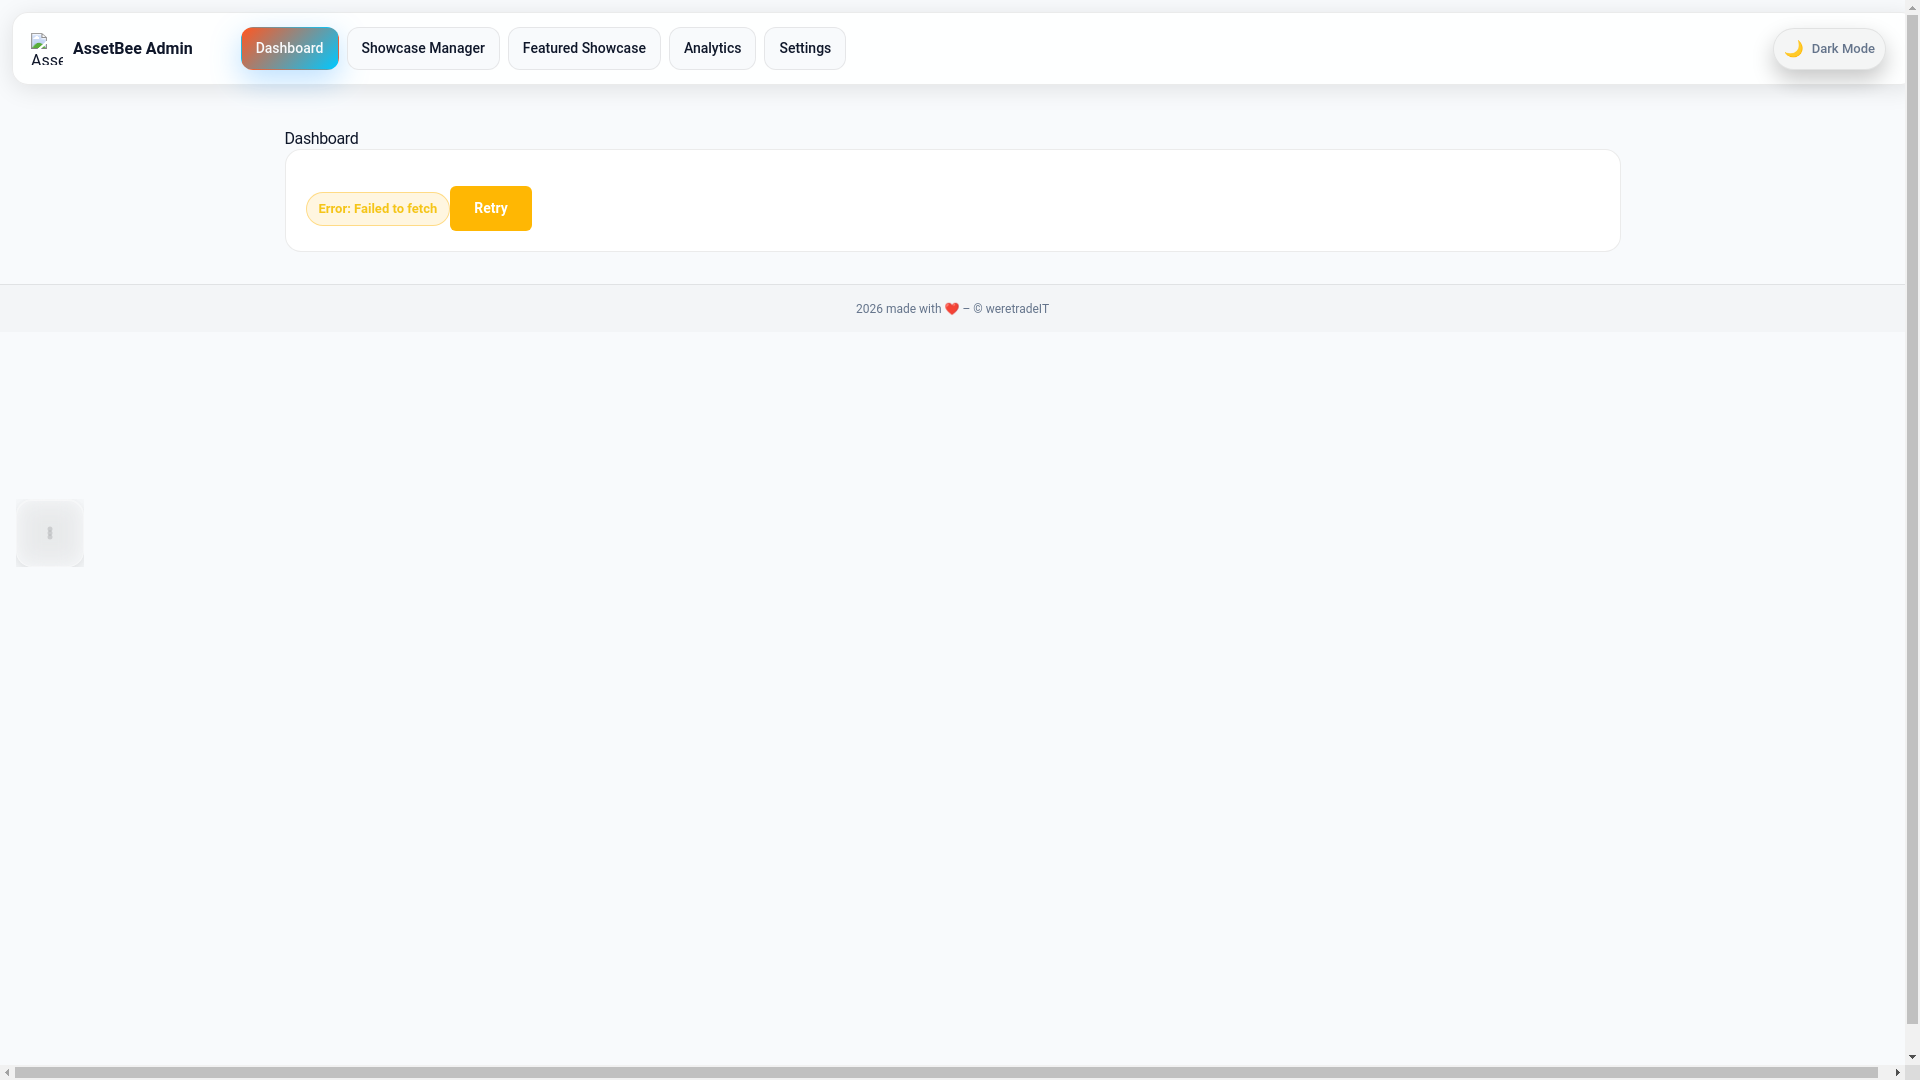The height and width of the screenshot is (1080, 1920).
Task: Click the vertical scrollbar up arrow
Action: pyautogui.click(x=1913, y=7)
